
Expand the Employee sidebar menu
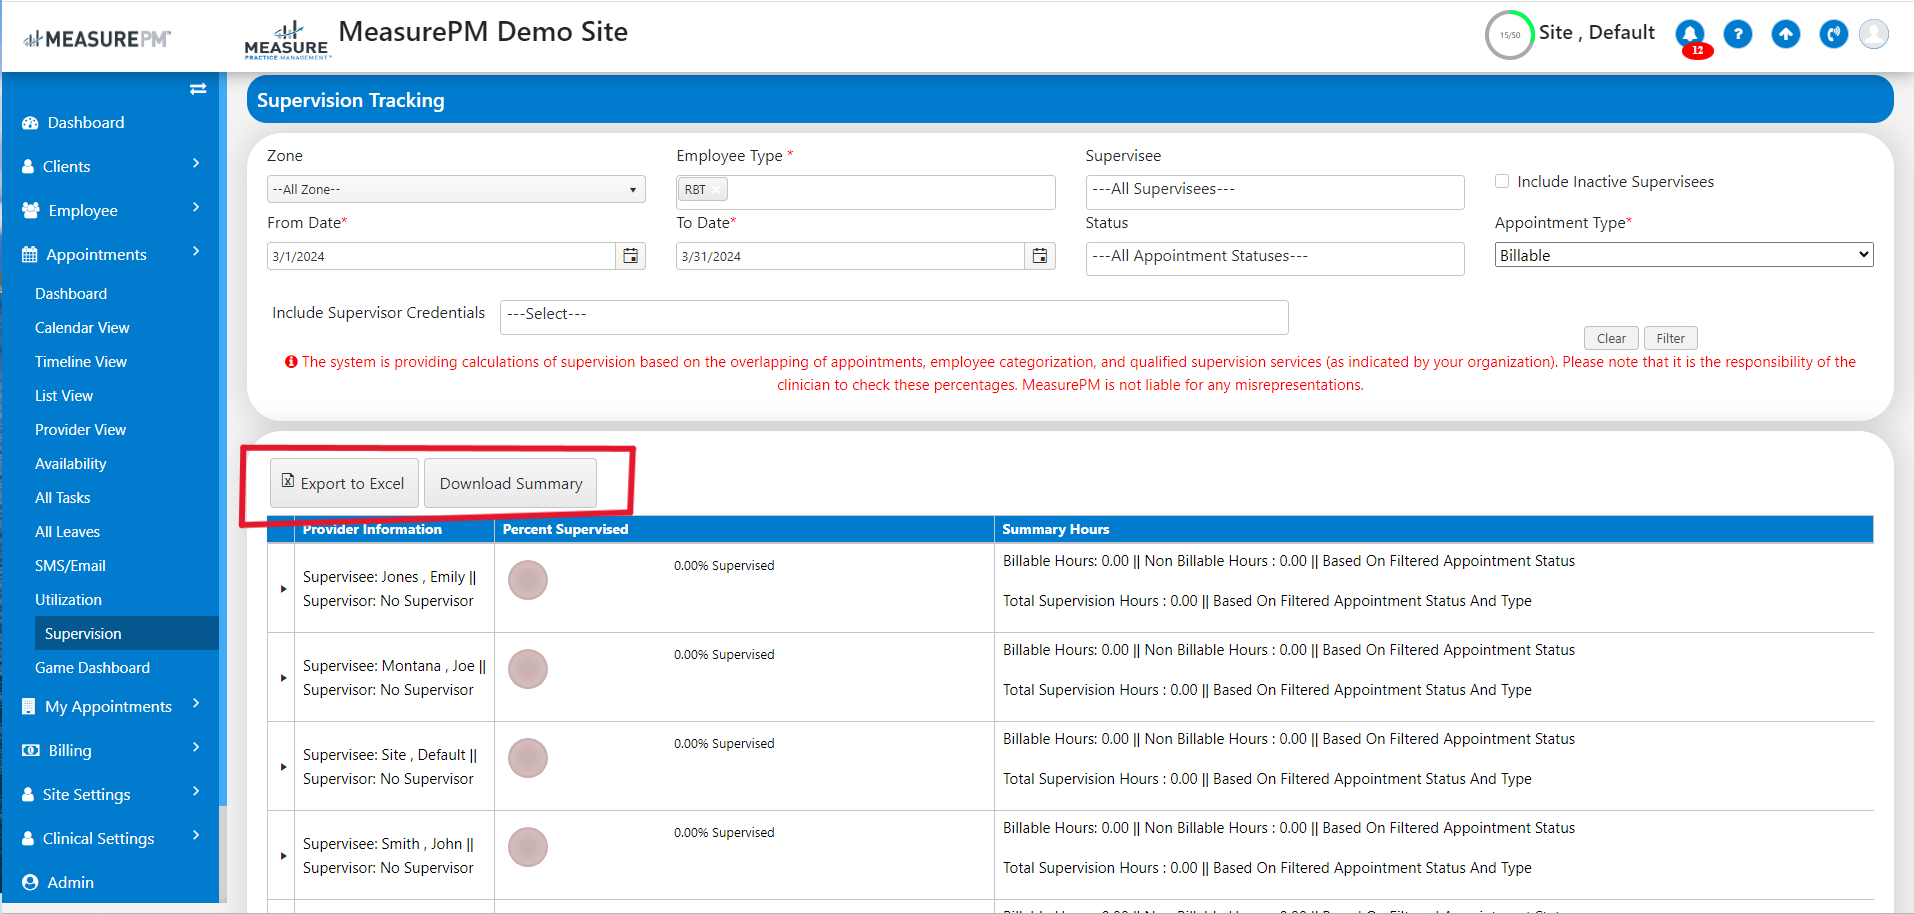click(110, 210)
